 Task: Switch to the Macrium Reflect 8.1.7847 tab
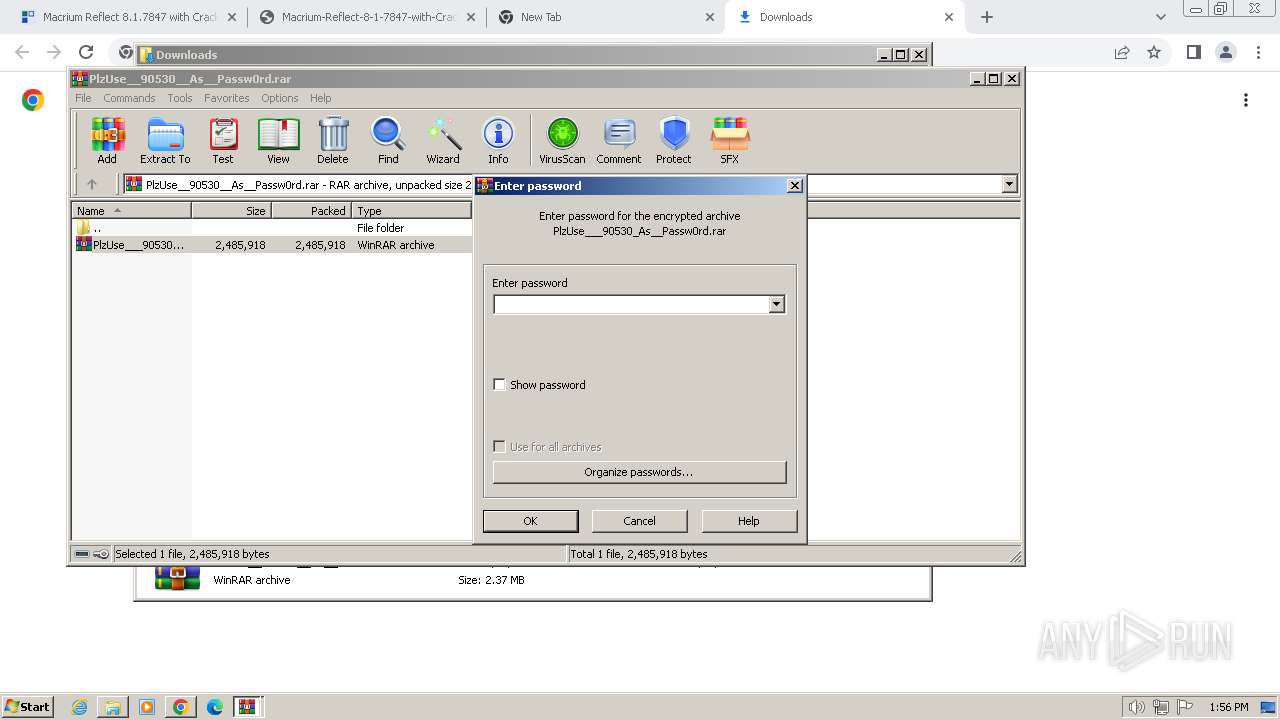pyautogui.click(x=126, y=17)
